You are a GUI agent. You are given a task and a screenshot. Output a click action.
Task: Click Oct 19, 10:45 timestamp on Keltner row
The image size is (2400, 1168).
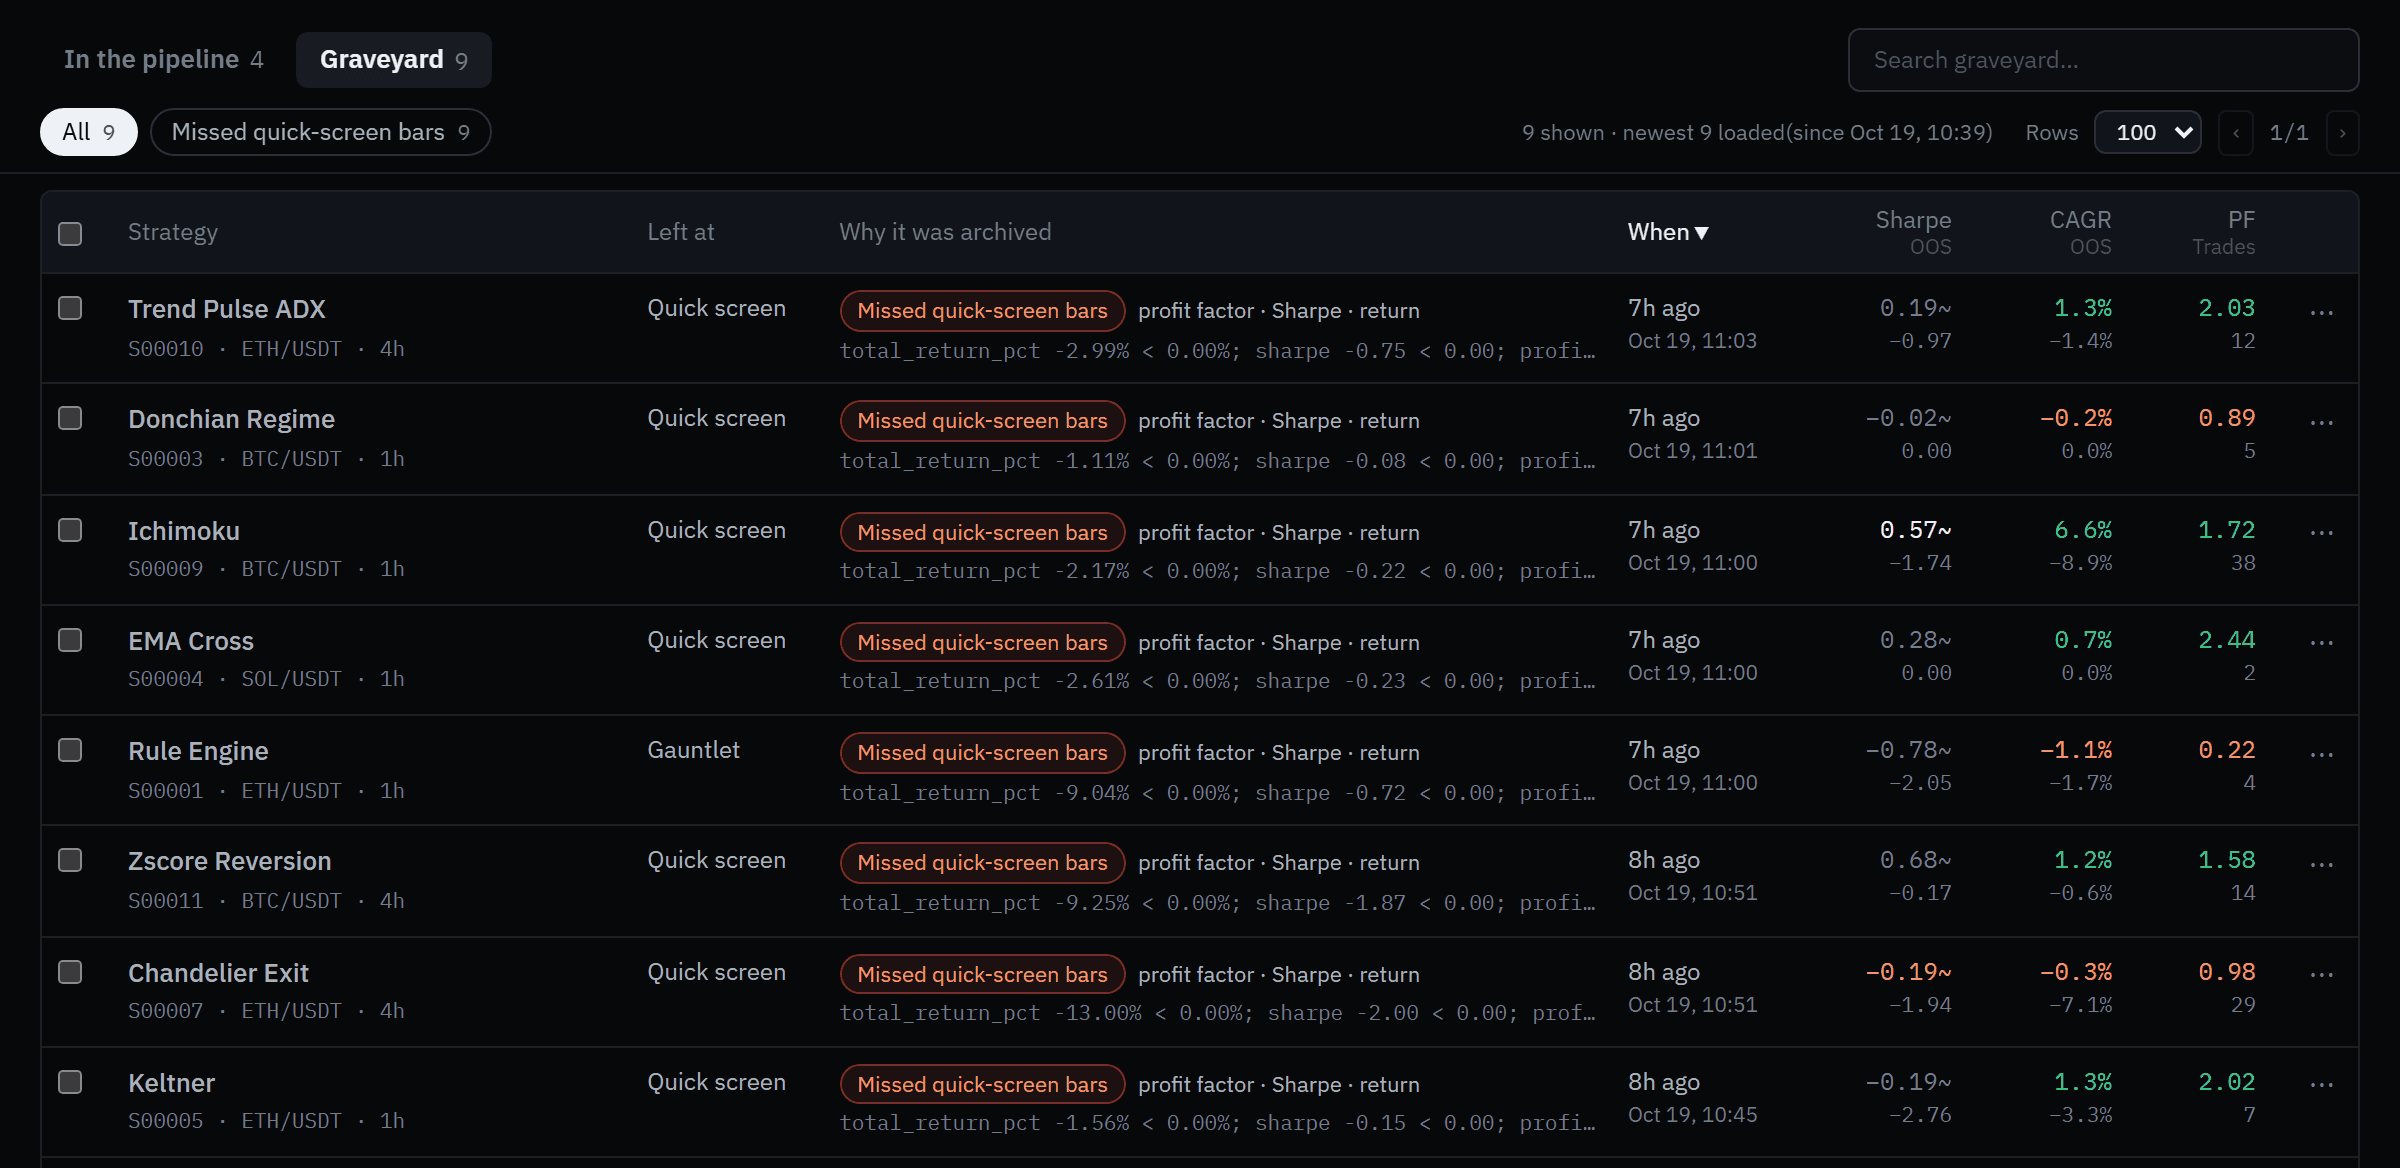click(x=1692, y=1115)
